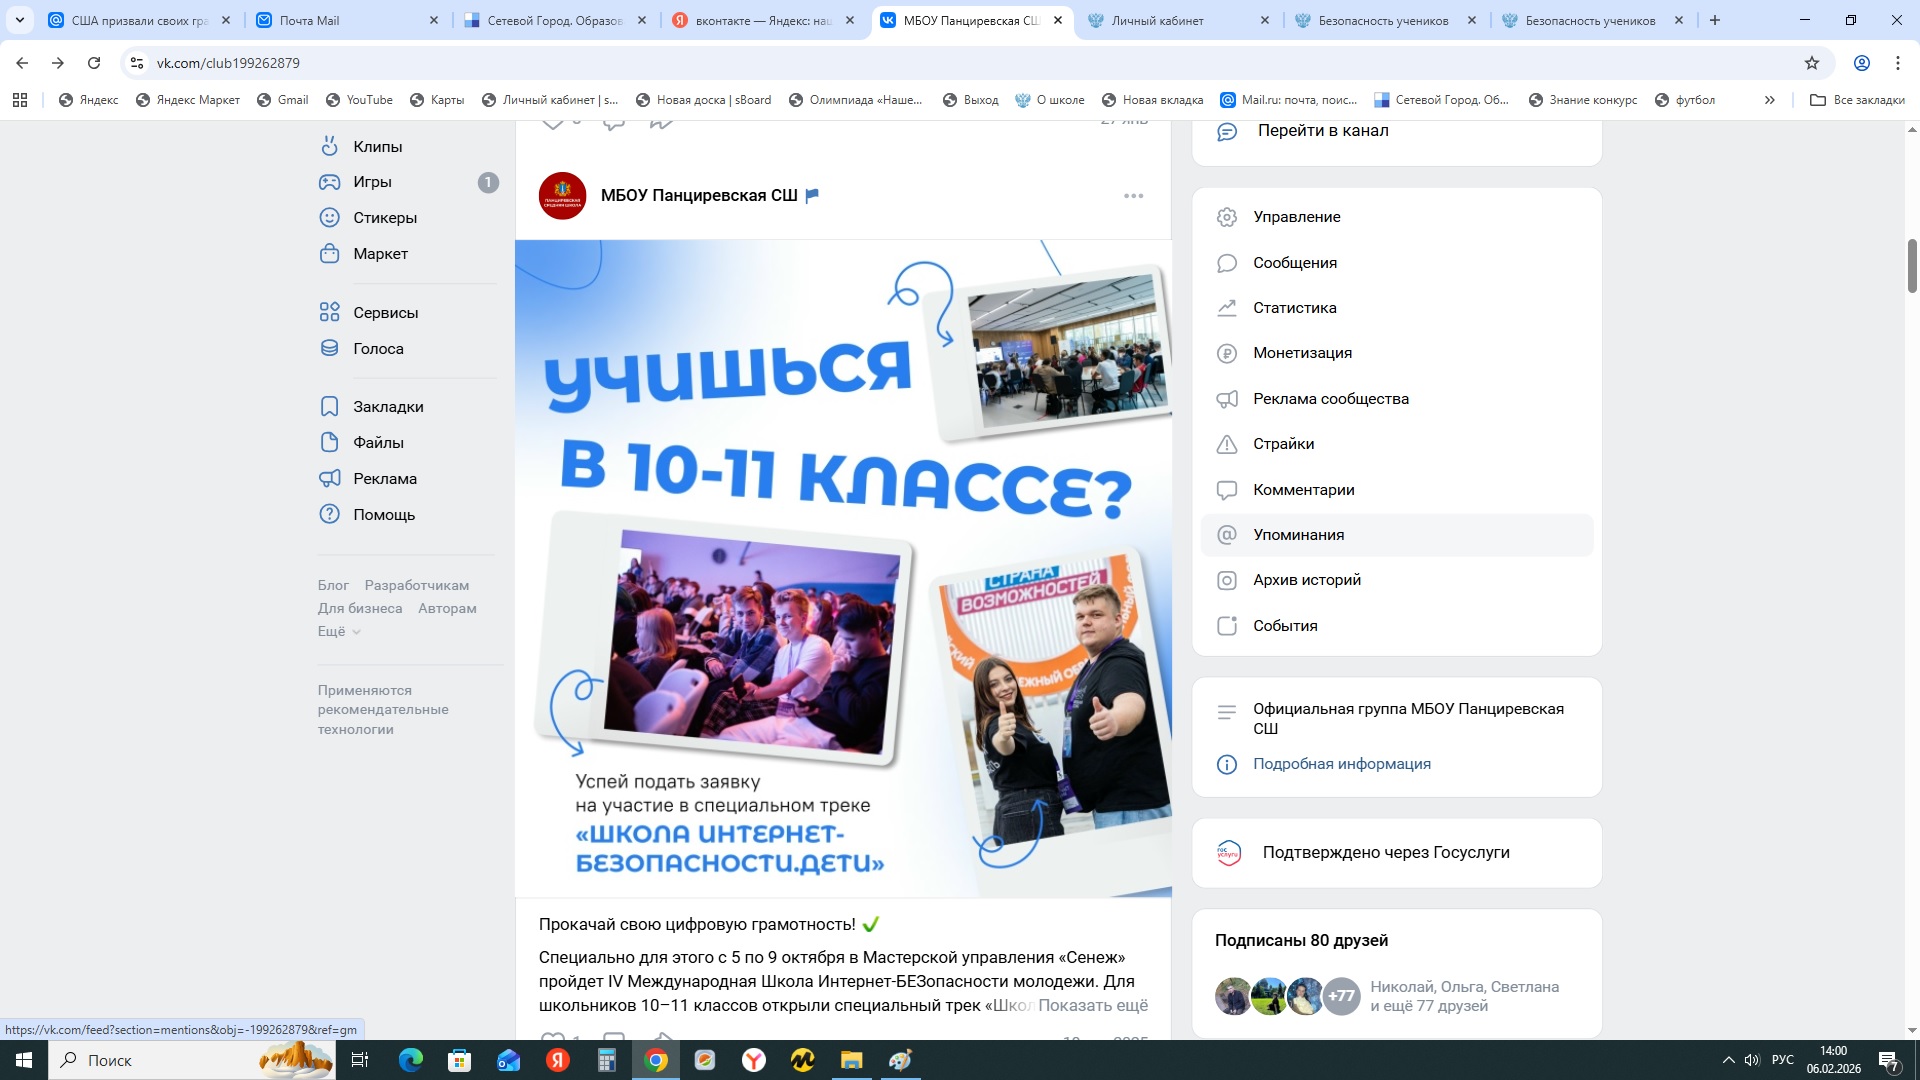The width and height of the screenshot is (1920, 1080).
Task: Bookmark the page using the star icon
Action: click(x=1811, y=62)
